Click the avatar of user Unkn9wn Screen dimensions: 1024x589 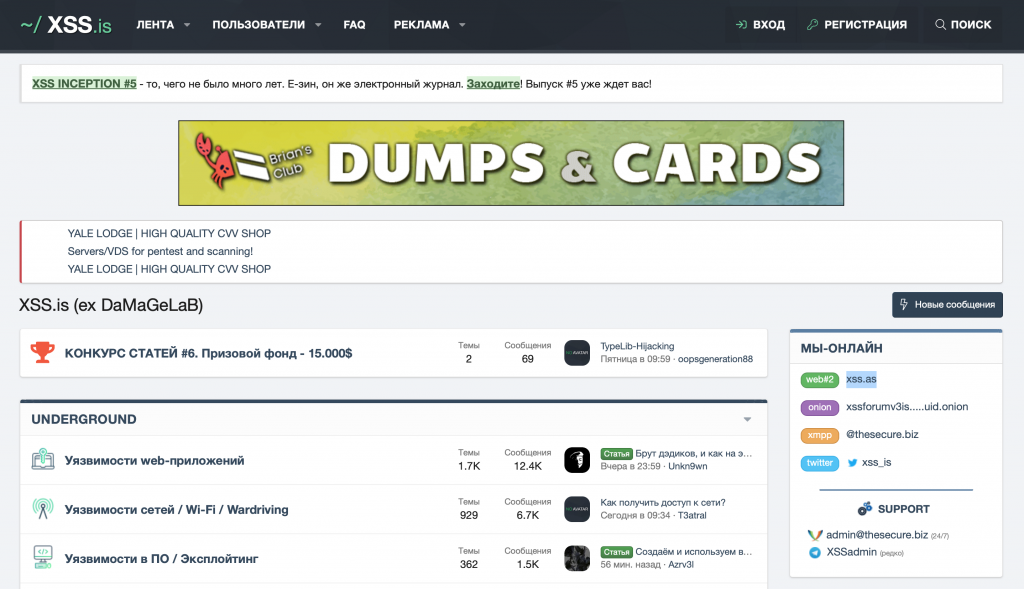tap(577, 460)
